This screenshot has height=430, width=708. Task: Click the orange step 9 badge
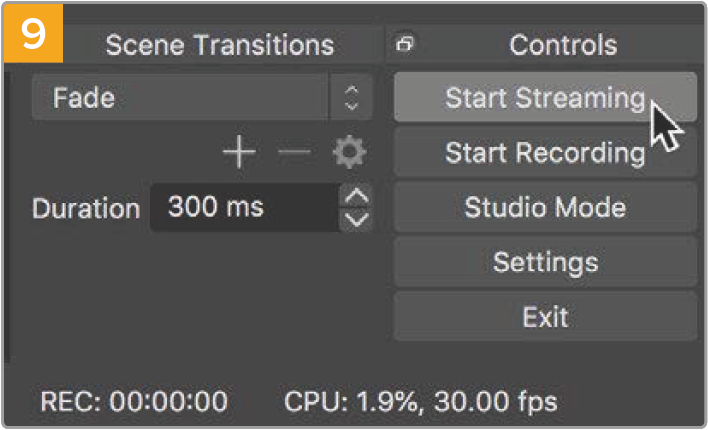point(33,33)
